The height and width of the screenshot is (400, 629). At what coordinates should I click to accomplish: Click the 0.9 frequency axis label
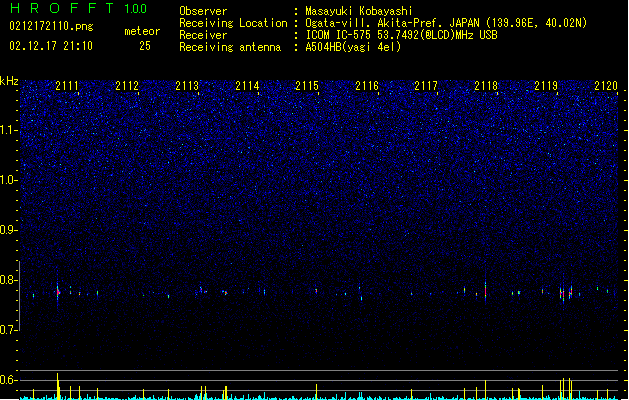tap(8, 230)
